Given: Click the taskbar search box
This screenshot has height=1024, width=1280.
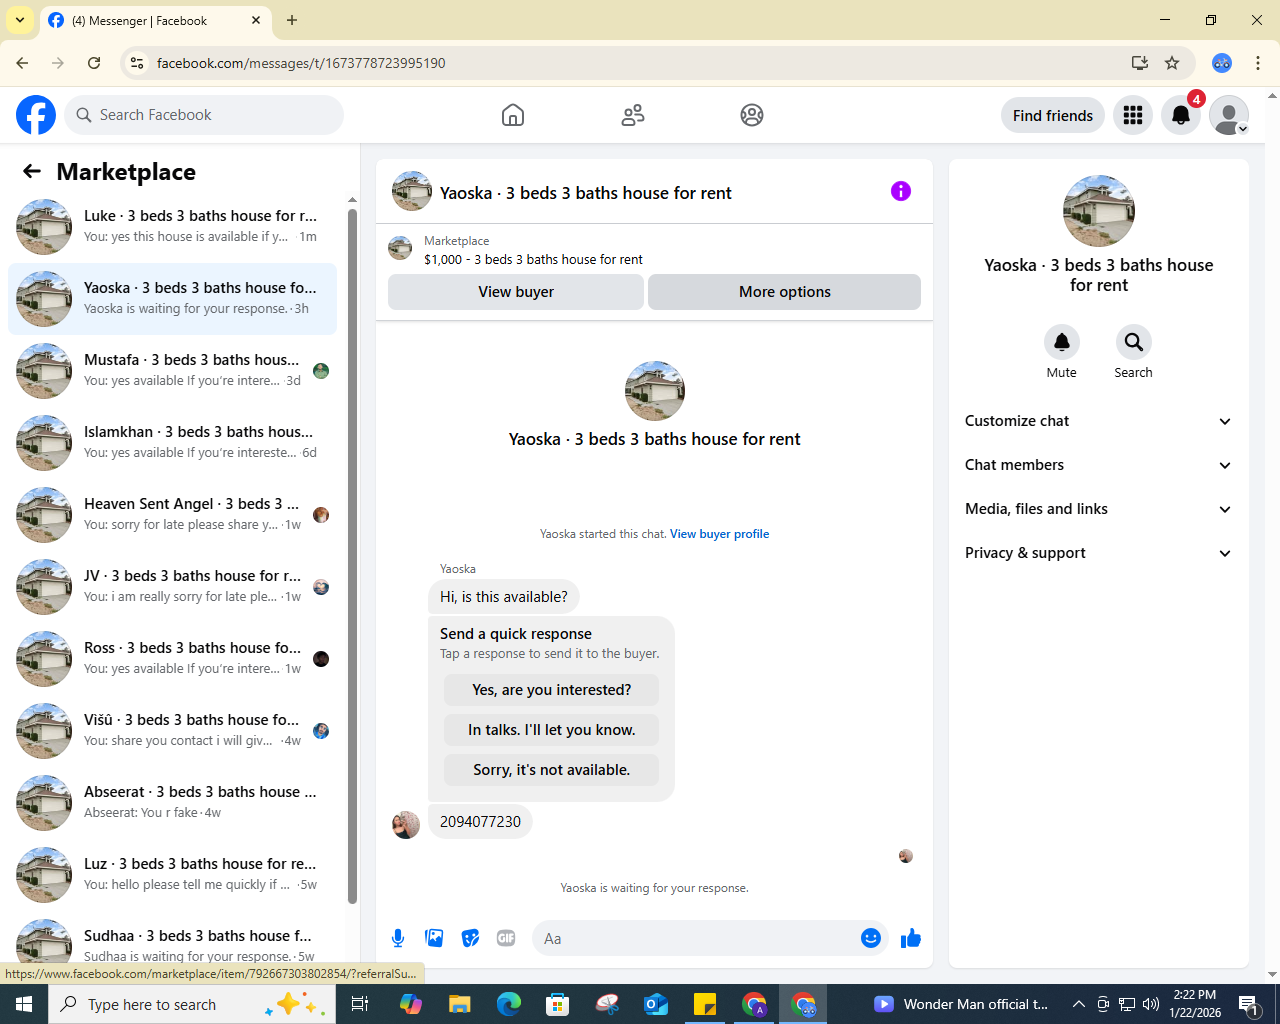Looking at the screenshot, I should (192, 1004).
